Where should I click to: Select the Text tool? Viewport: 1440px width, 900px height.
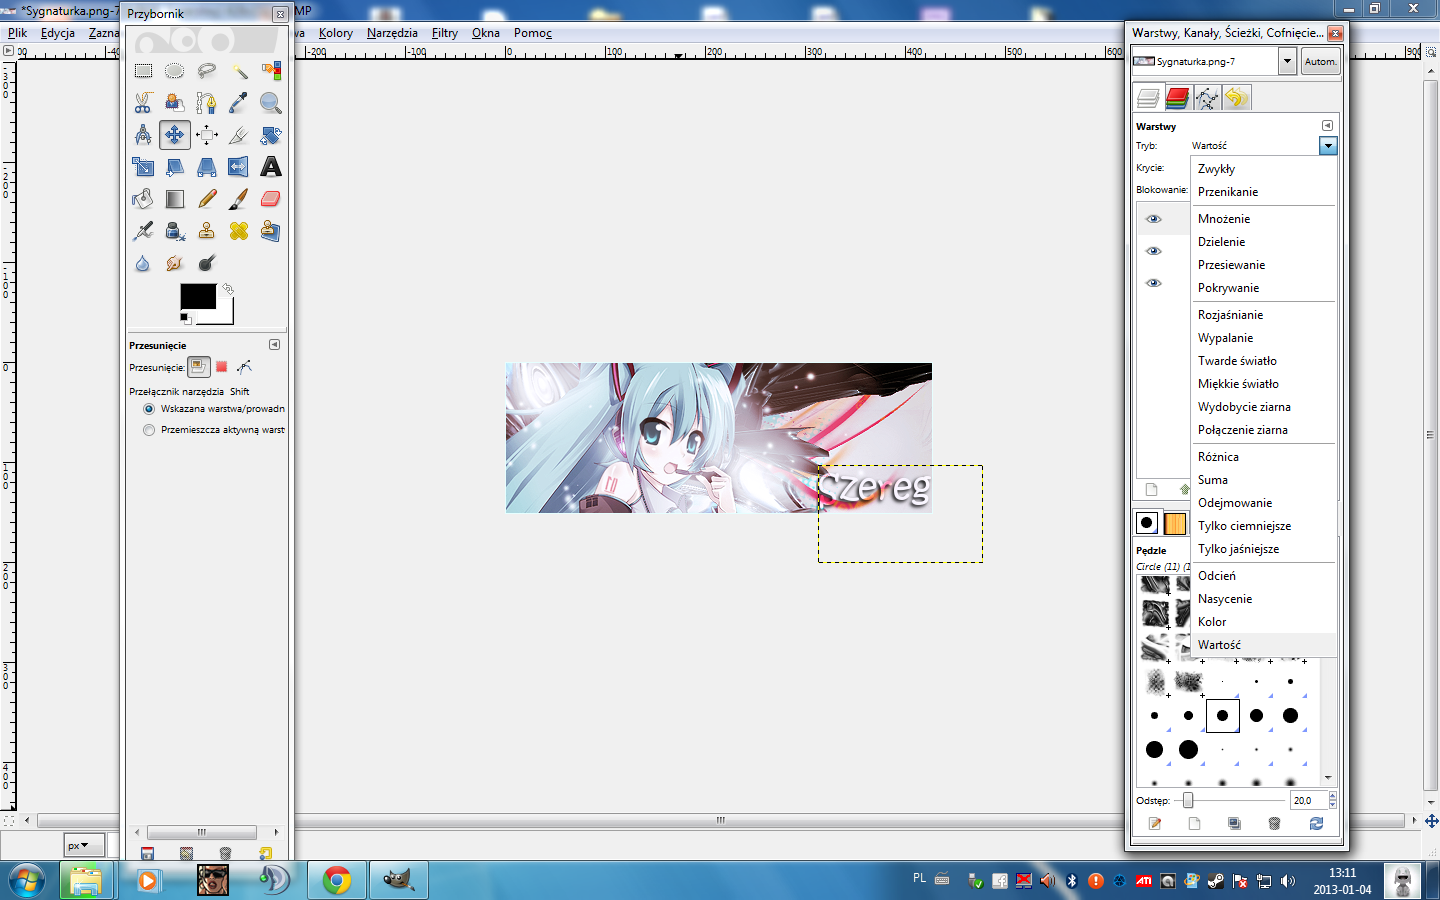tap(271, 167)
